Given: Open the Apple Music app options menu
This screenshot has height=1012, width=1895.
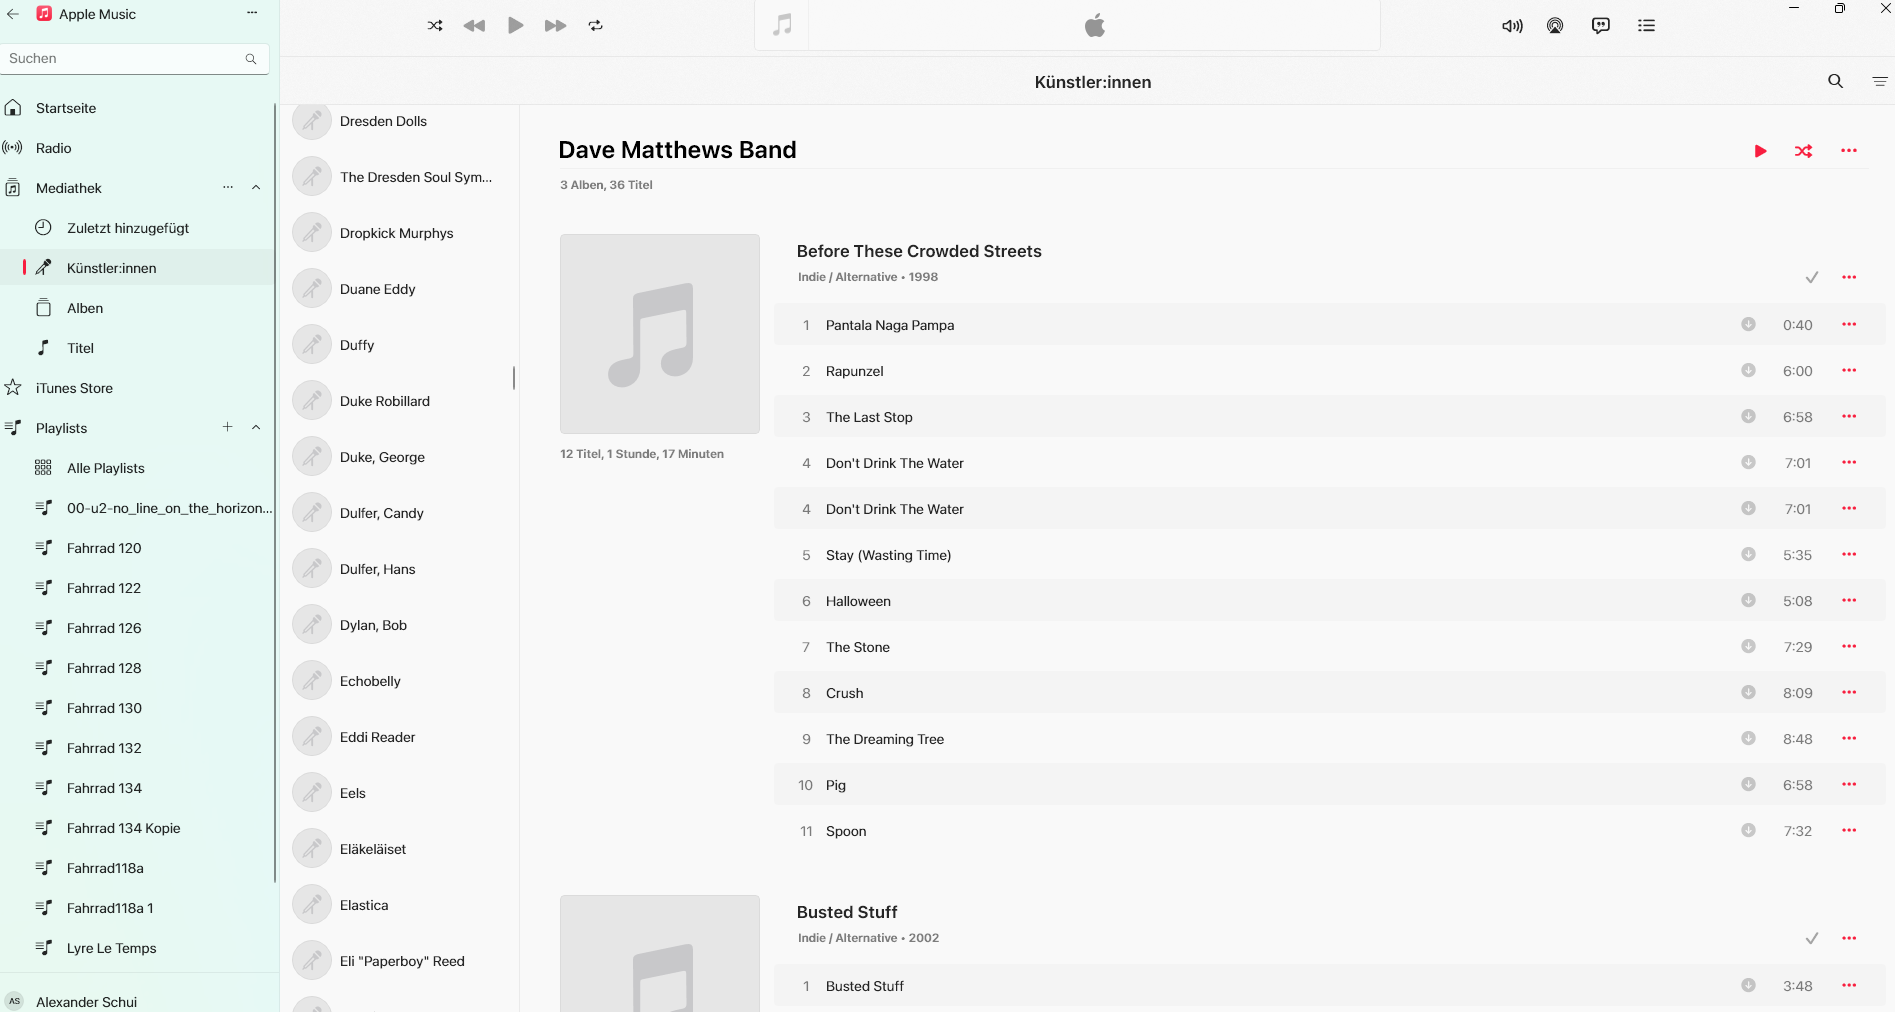Looking at the screenshot, I should [252, 13].
